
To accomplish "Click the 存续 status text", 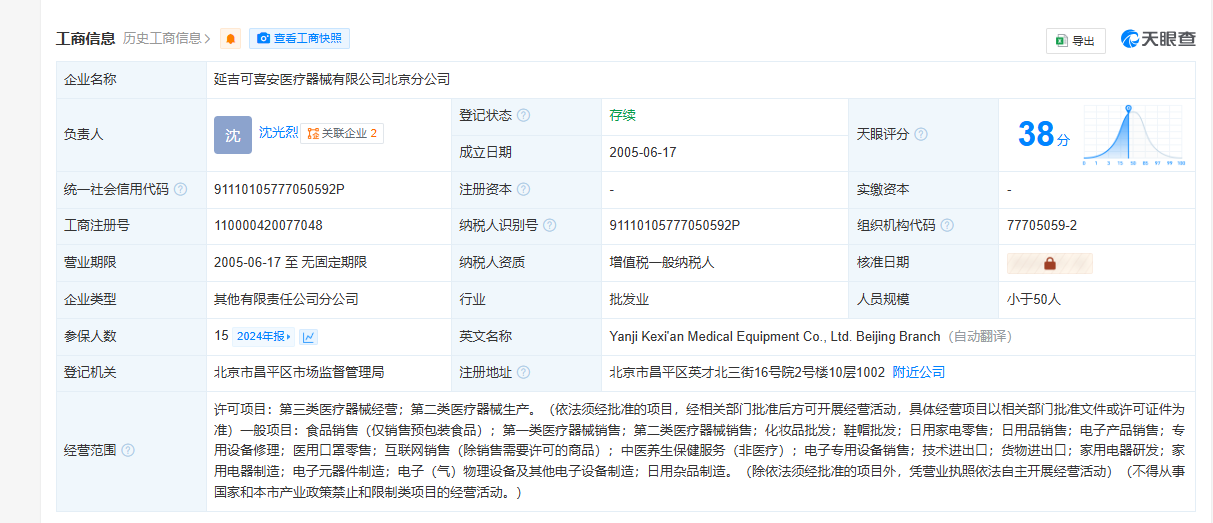I will click(x=622, y=115).
